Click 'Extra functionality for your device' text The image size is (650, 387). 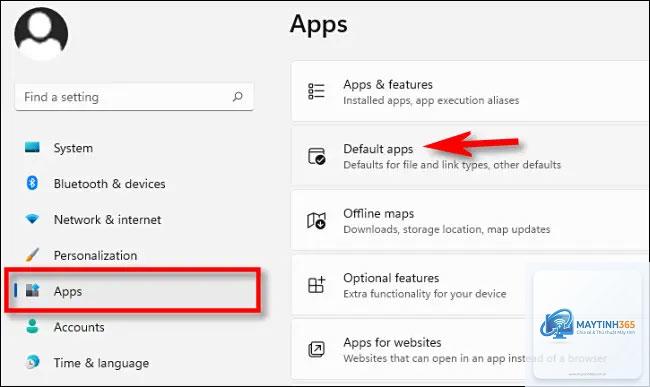[425, 294]
